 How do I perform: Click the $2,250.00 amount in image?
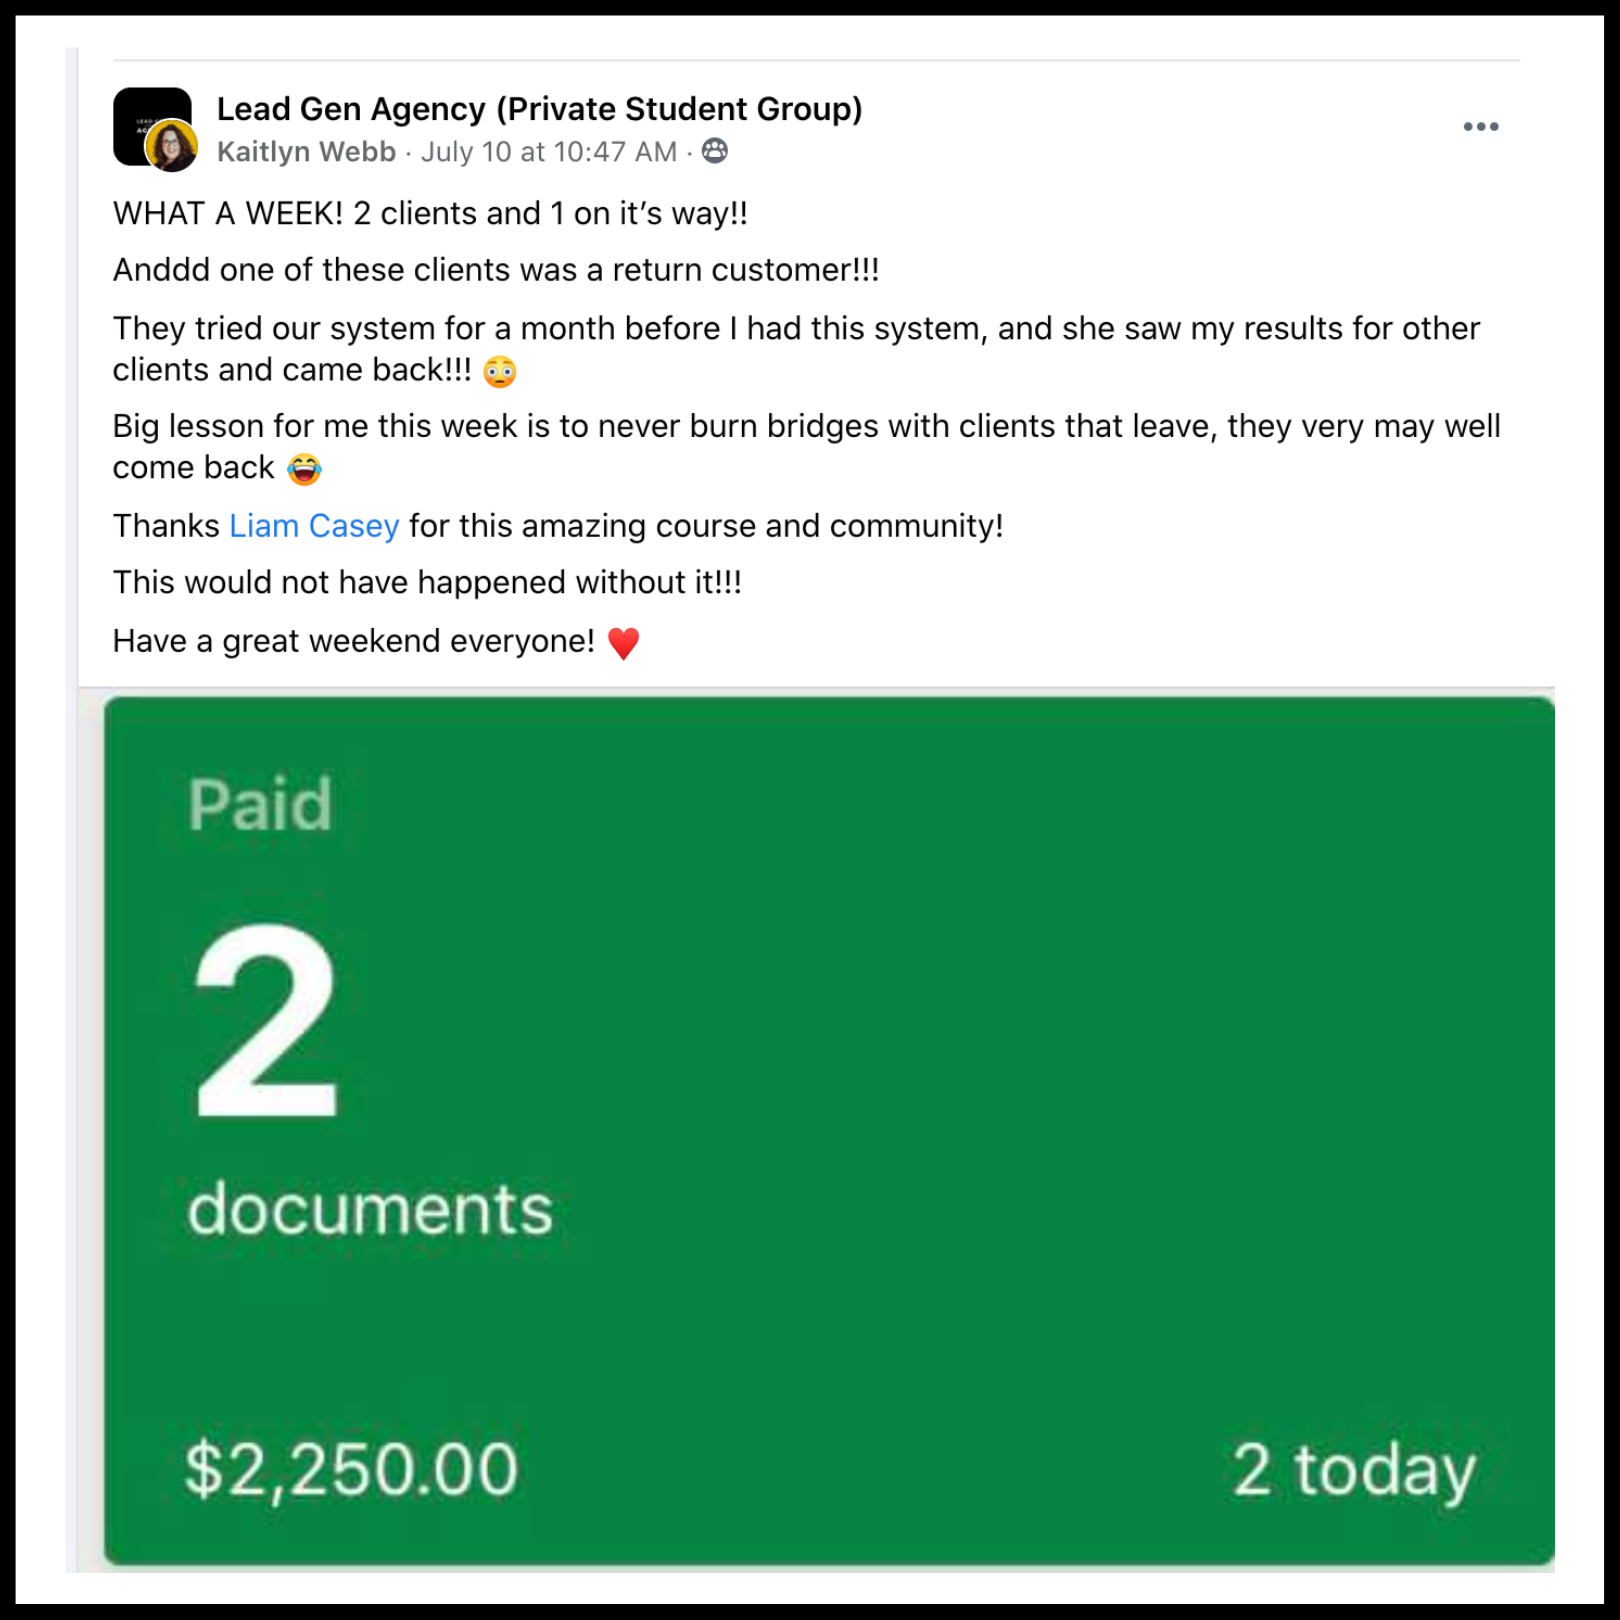pyautogui.click(x=351, y=1469)
